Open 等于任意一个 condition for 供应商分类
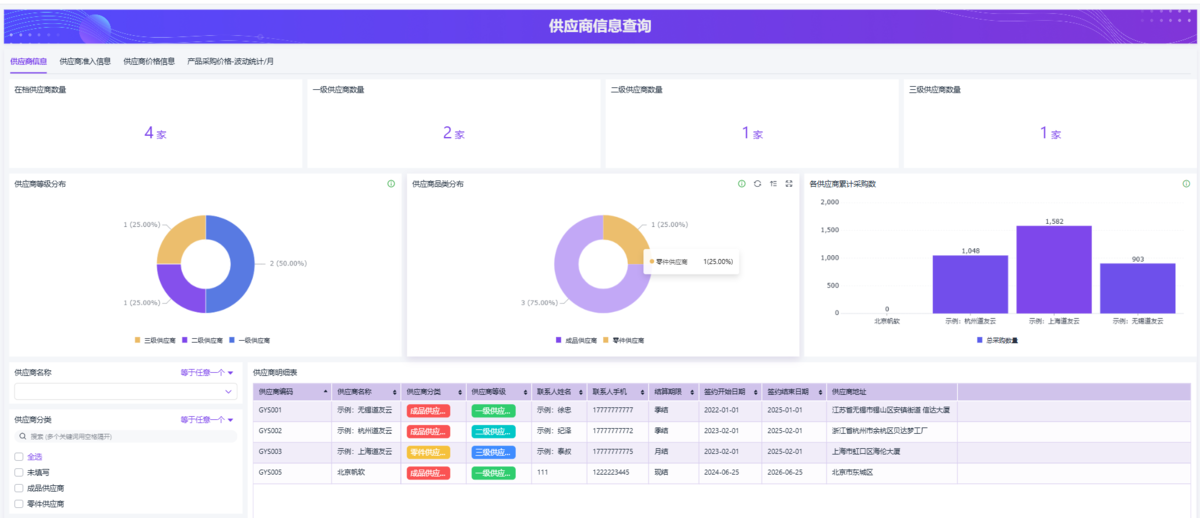Viewport: 1200px width, 518px height. [x=207, y=420]
